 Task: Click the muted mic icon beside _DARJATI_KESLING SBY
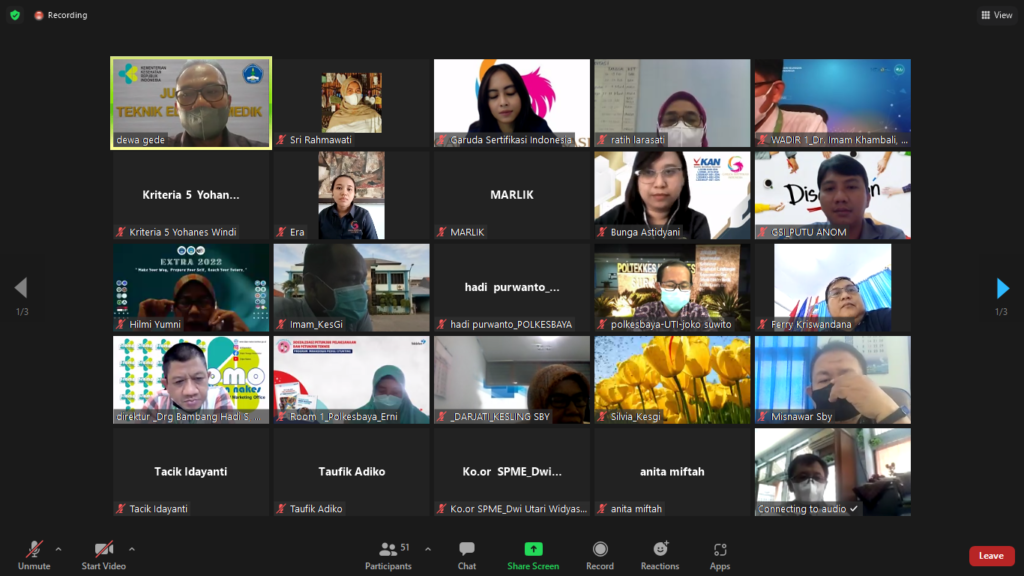[442, 417]
